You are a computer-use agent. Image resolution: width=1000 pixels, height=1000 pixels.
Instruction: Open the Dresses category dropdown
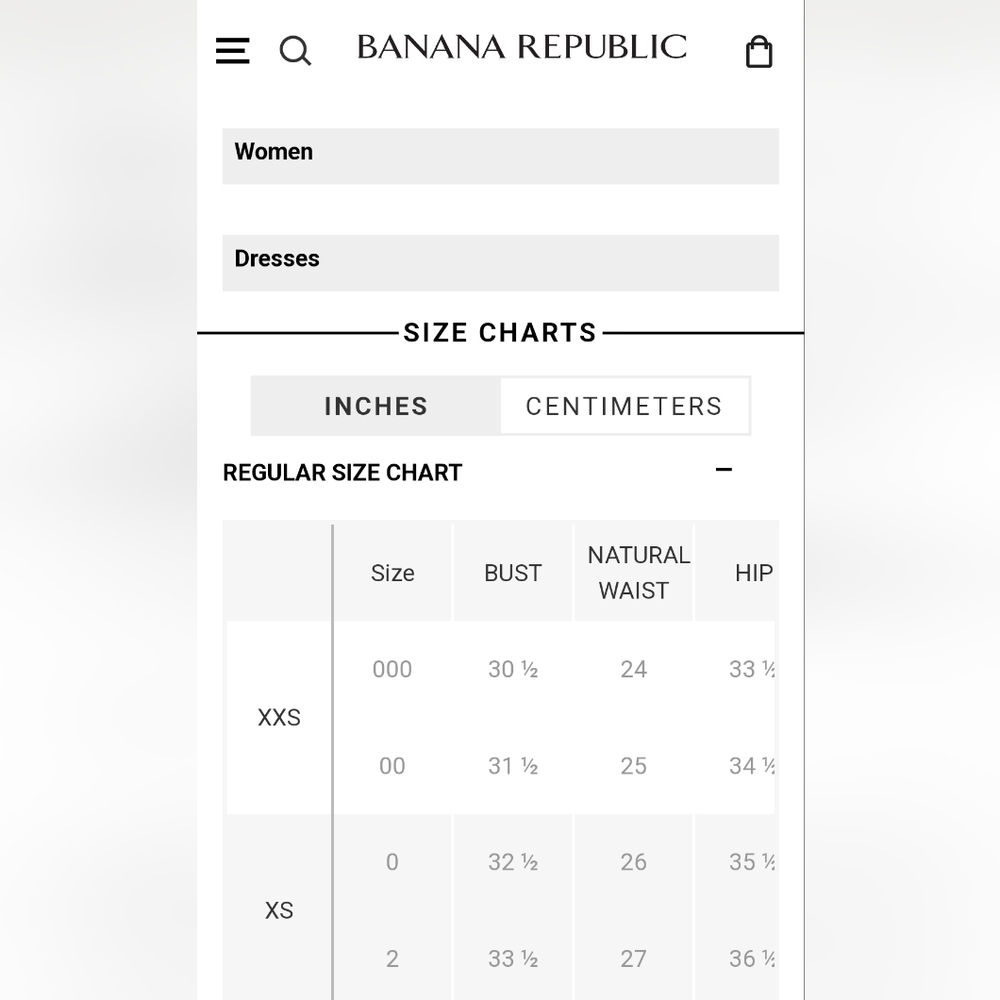click(501, 263)
